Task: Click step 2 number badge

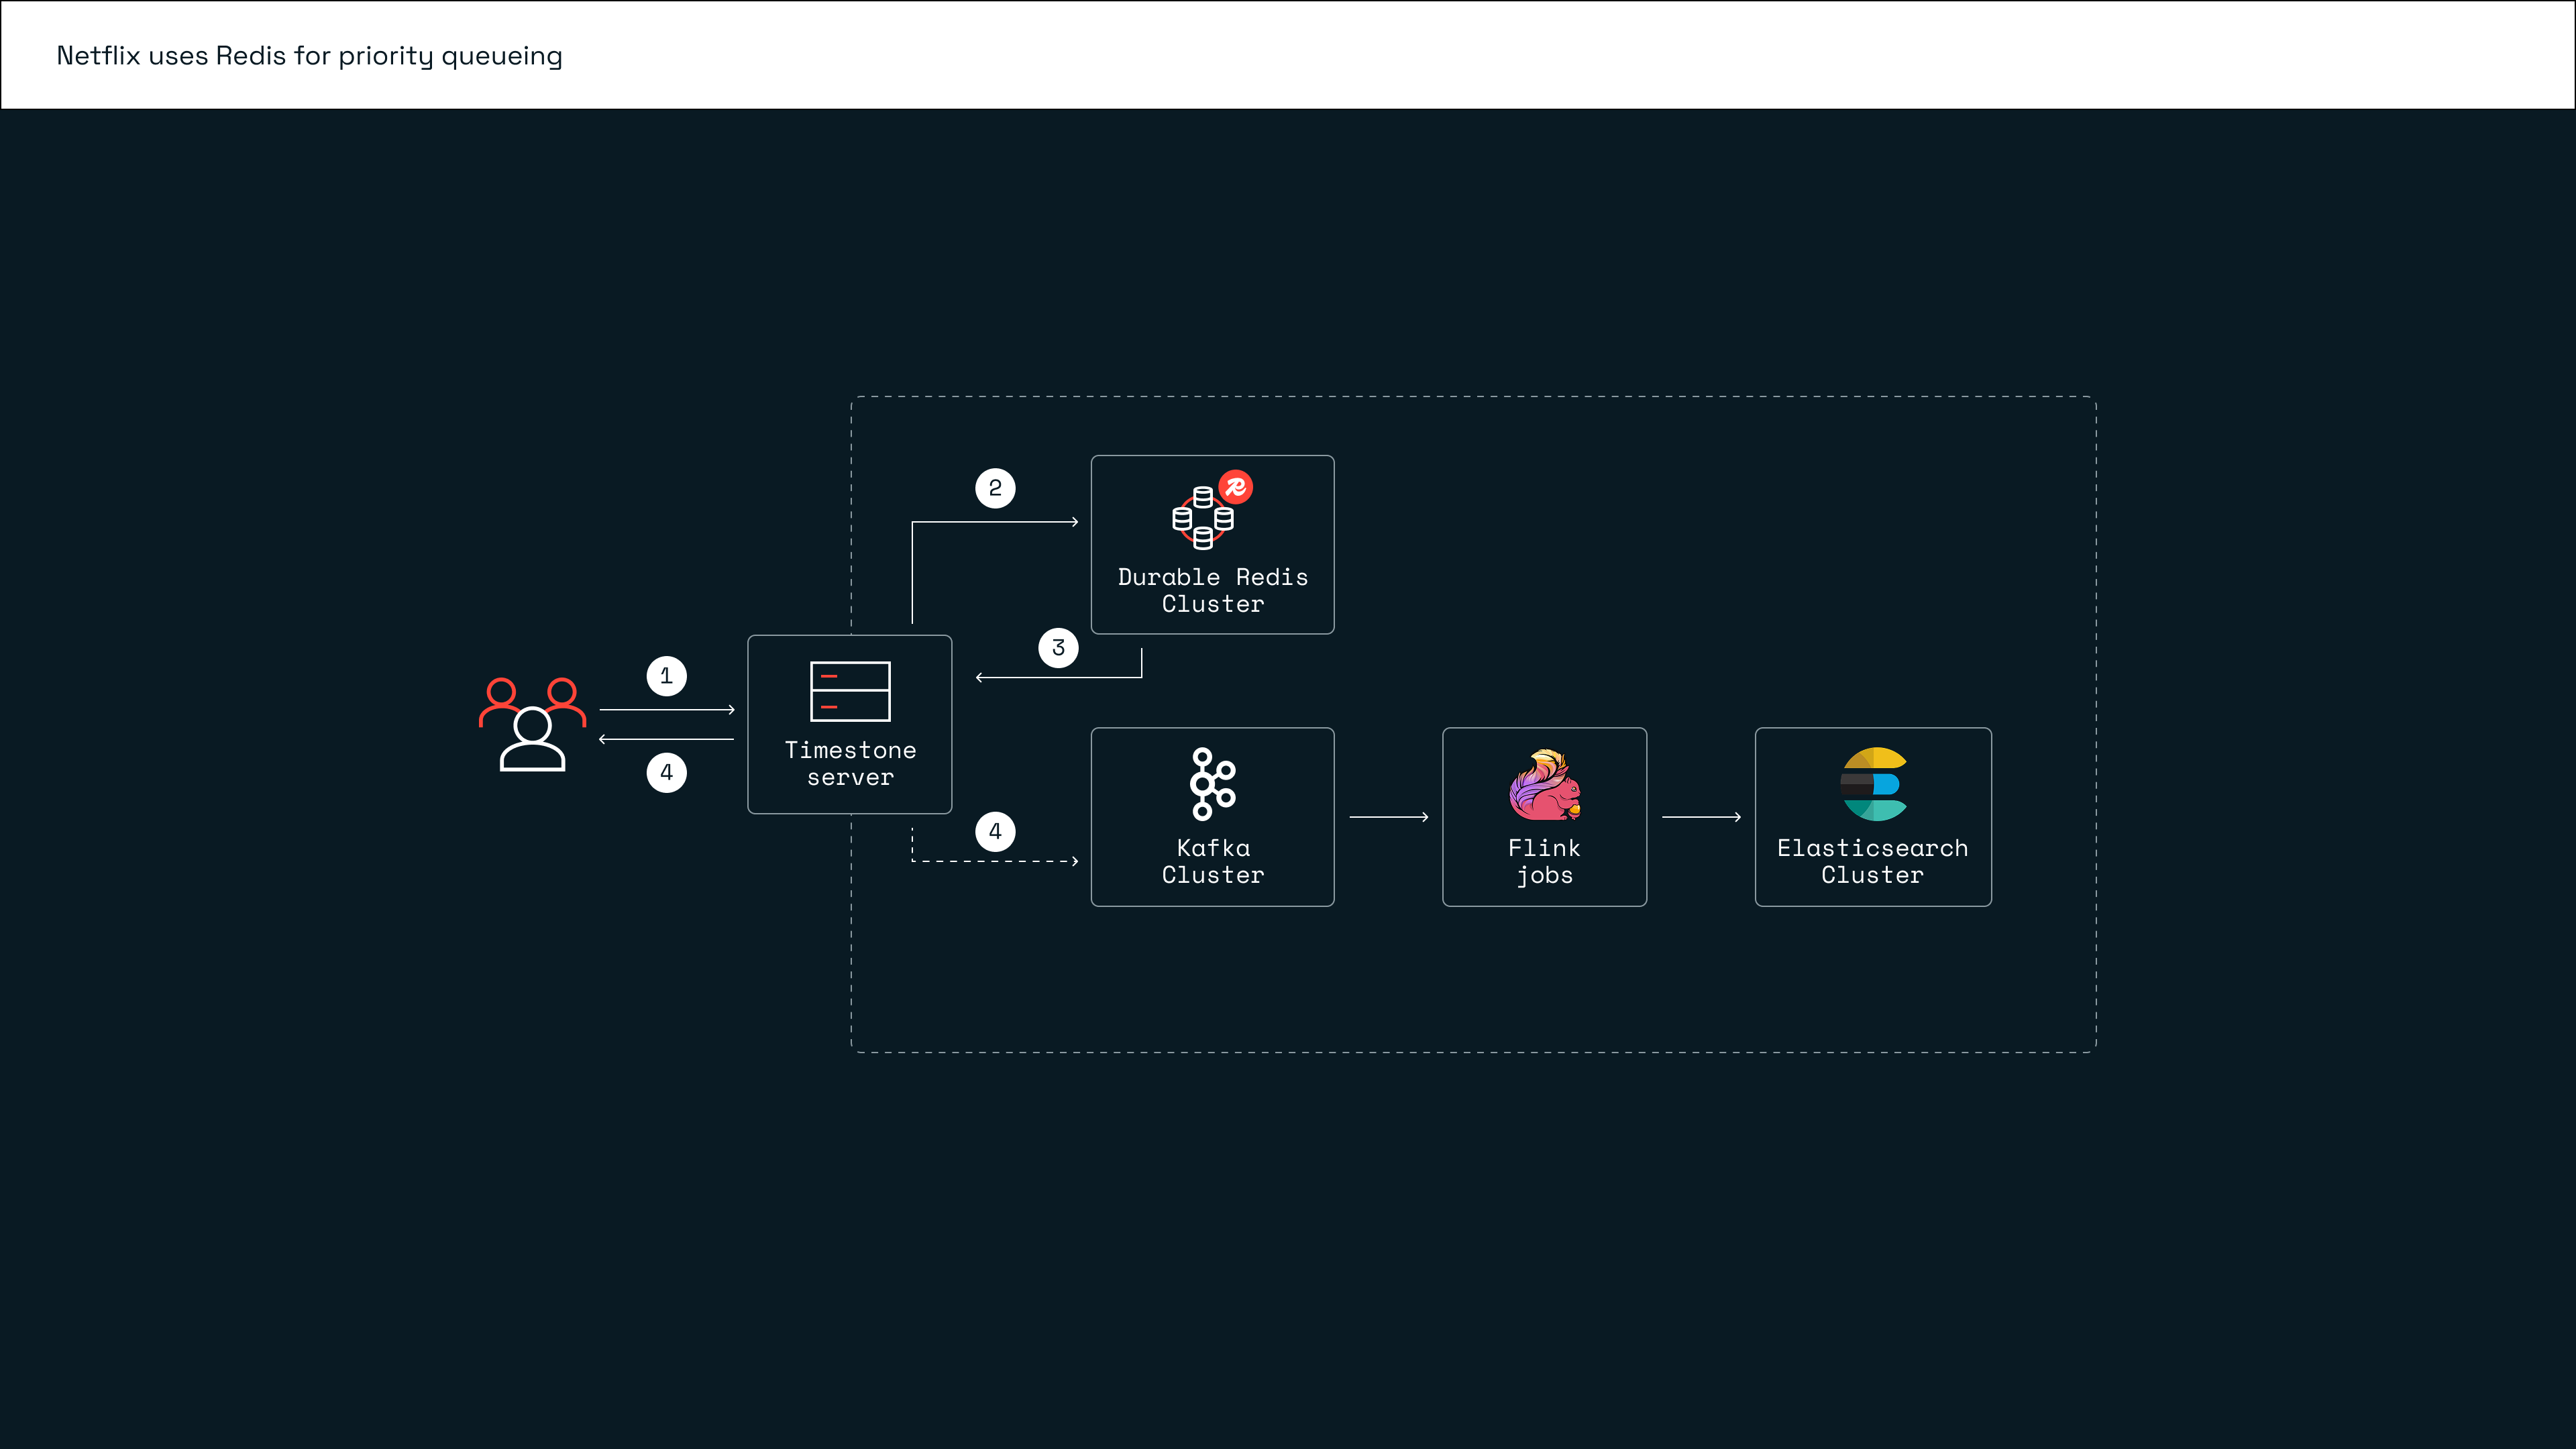Action: pyautogui.click(x=995, y=488)
